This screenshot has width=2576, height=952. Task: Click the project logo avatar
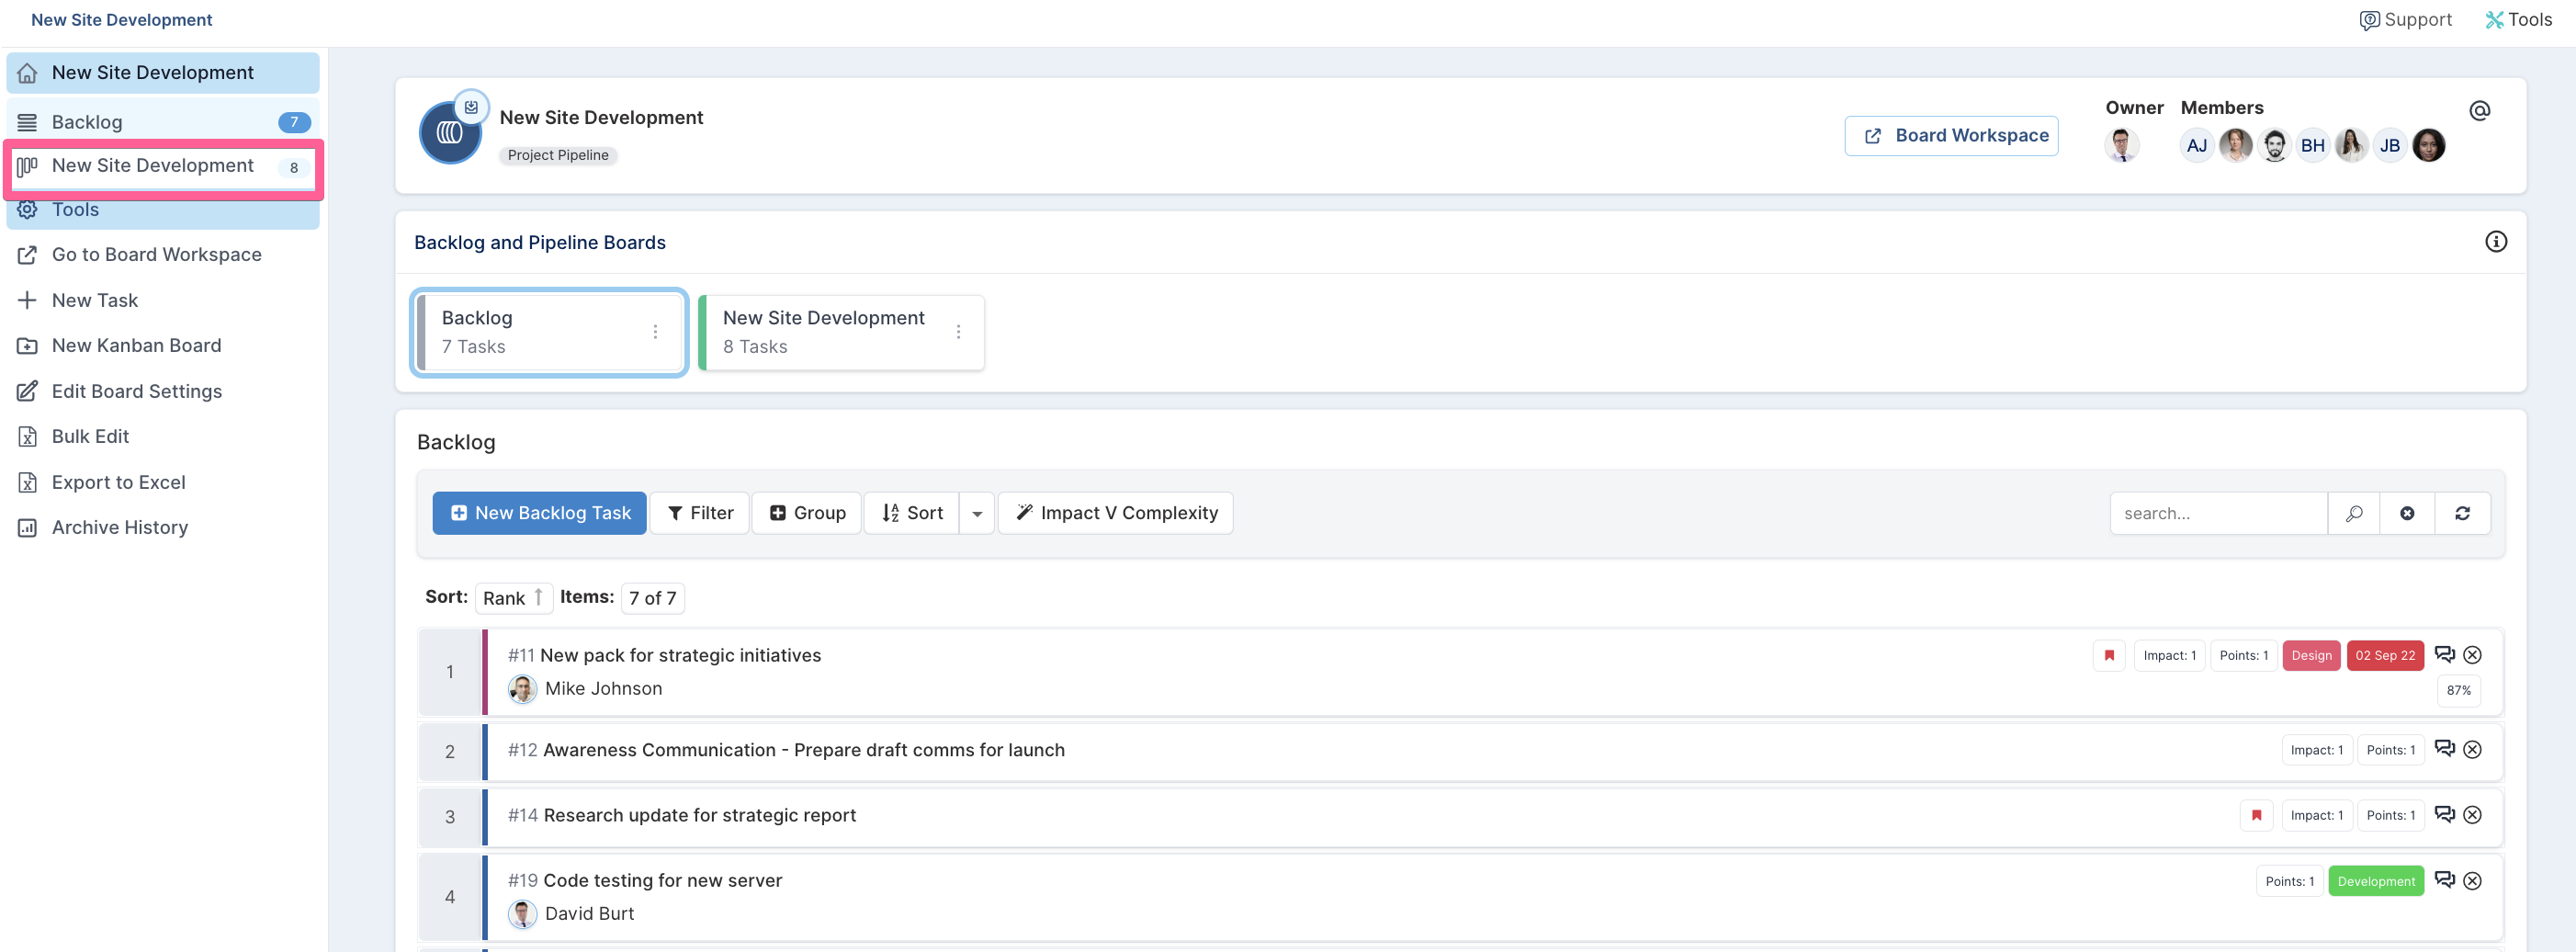click(x=450, y=133)
